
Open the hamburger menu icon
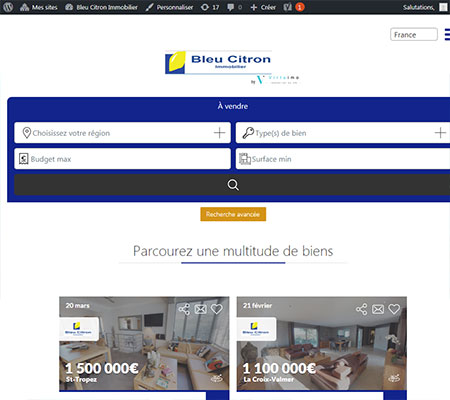[x=447, y=34]
